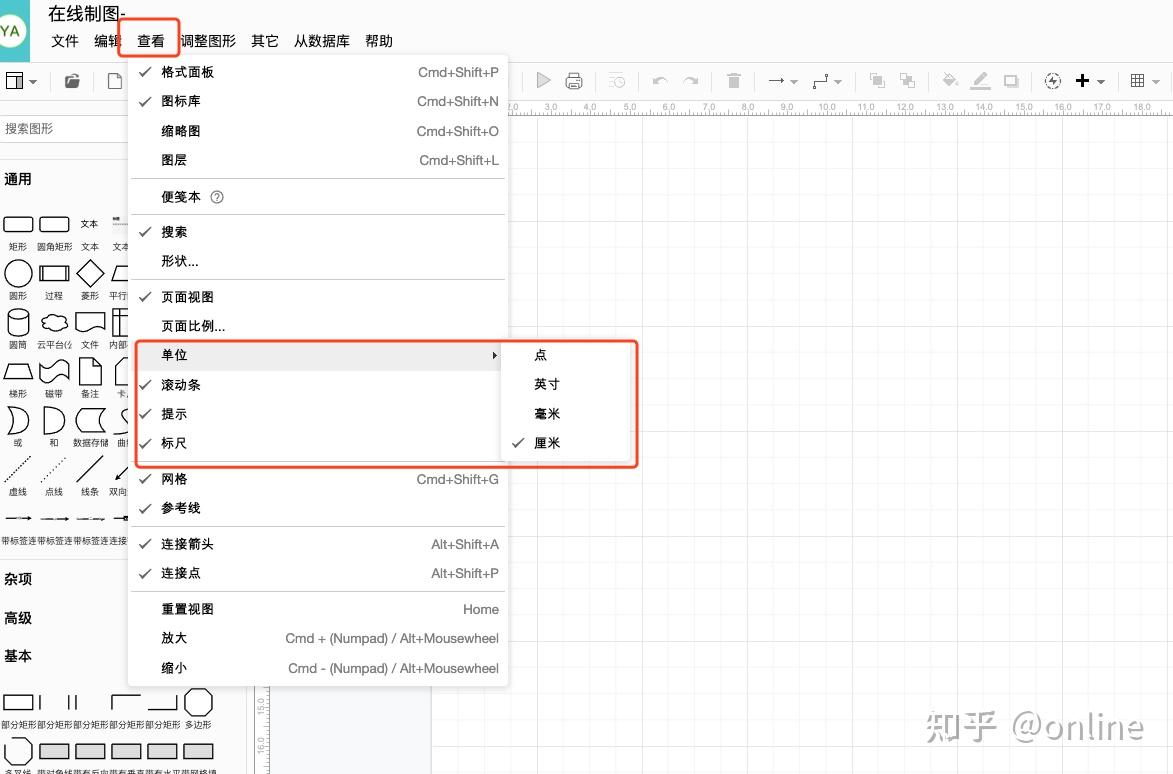Select the Cylinder (圆筒) shape
The width and height of the screenshot is (1173, 774).
[x=18, y=321]
